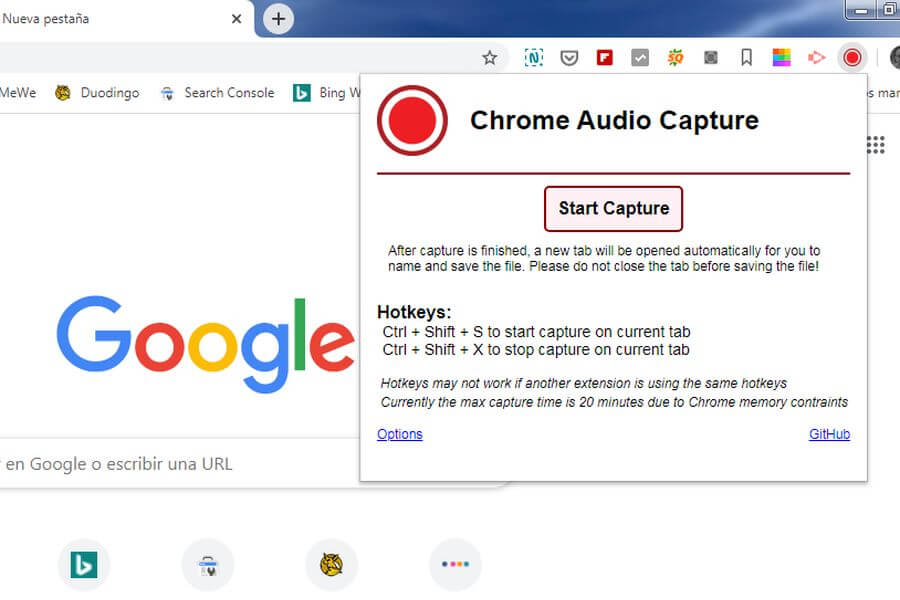Open the Google apps grid icon

875,145
